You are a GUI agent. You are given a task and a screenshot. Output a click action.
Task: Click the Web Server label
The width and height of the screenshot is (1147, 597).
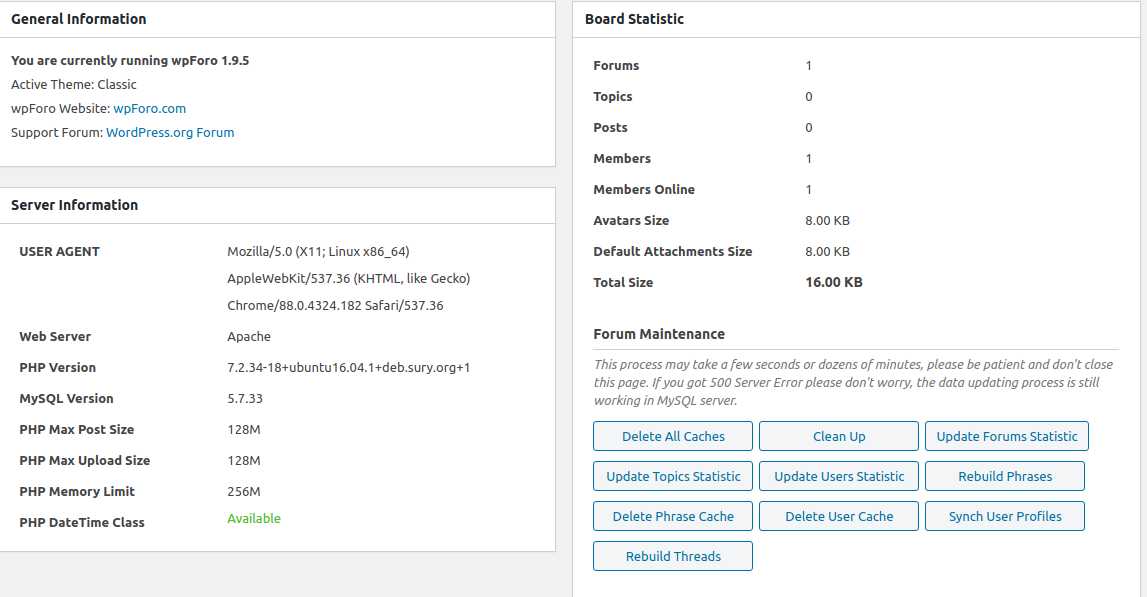coord(55,337)
